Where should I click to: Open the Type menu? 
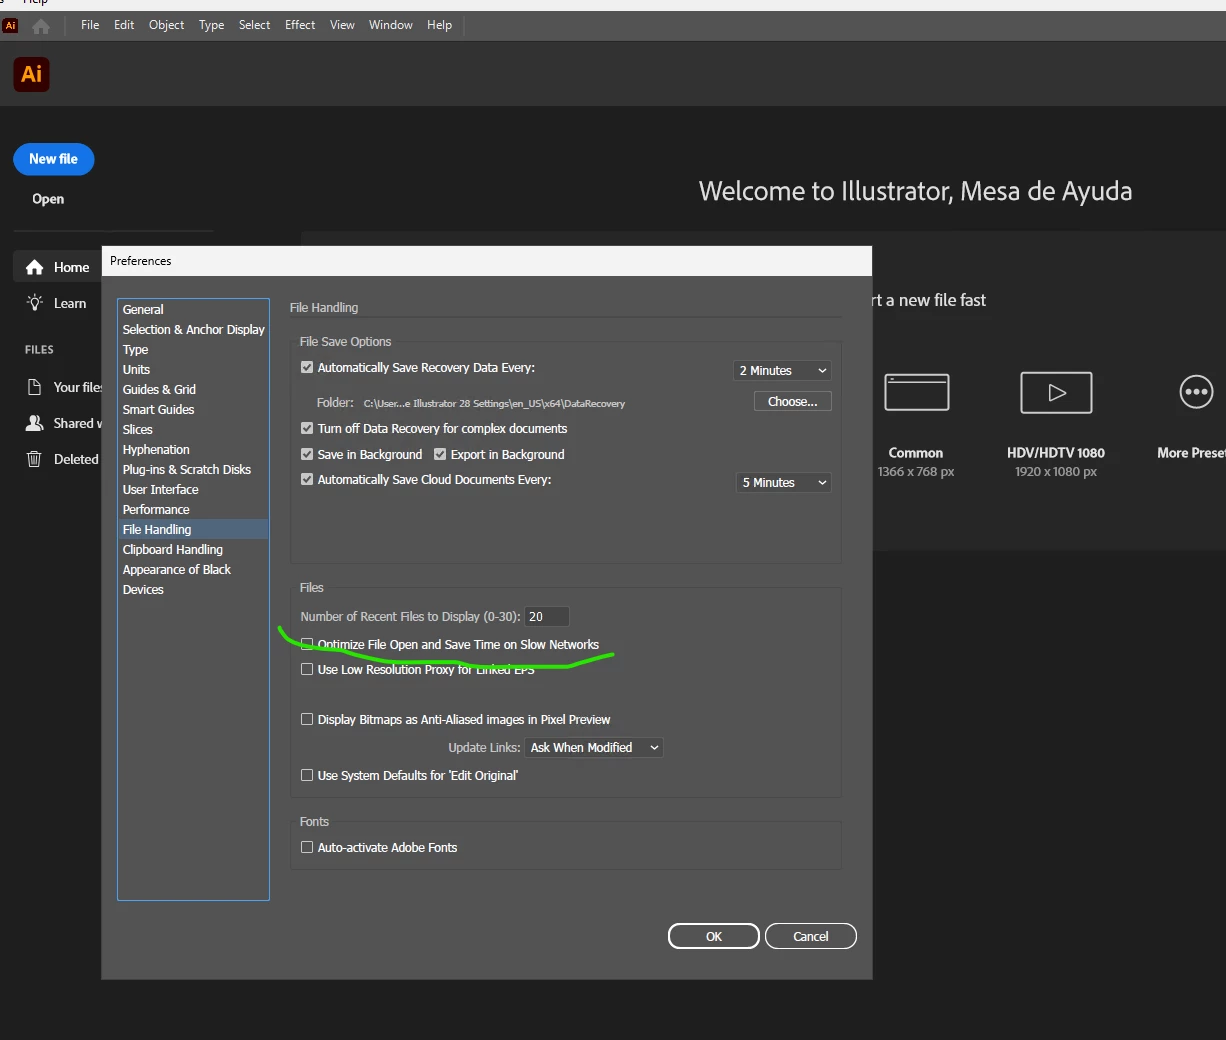pos(211,25)
